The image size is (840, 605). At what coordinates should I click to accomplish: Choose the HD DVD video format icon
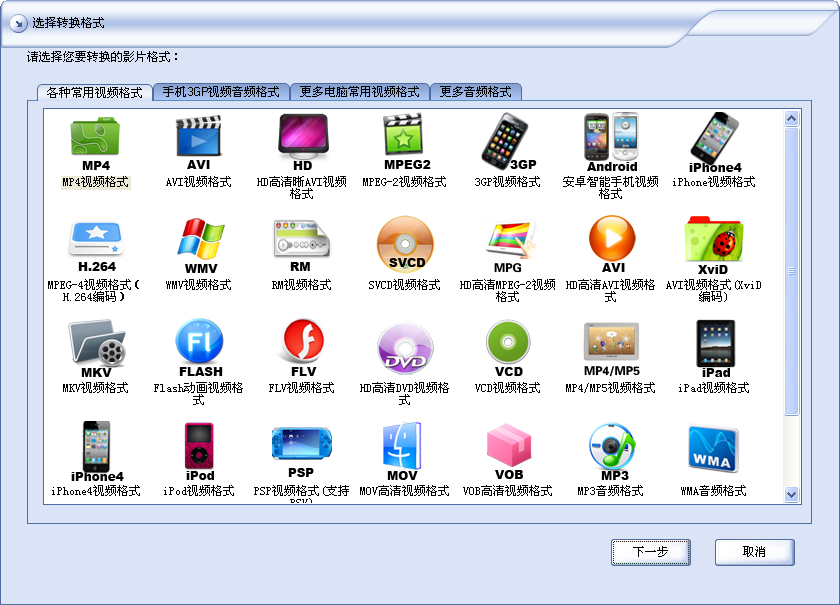[405, 346]
